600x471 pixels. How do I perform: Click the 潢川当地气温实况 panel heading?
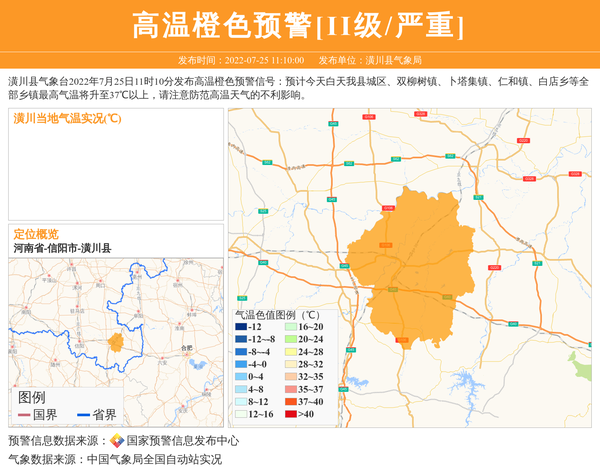[x=67, y=118]
